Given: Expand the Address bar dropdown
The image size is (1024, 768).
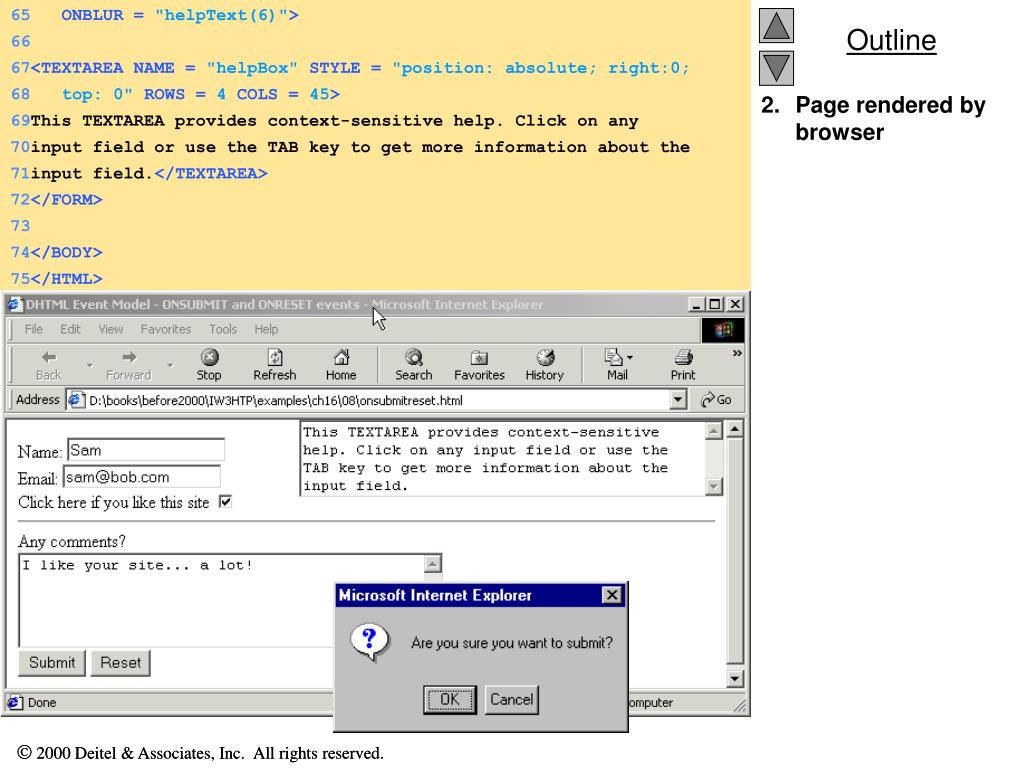Looking at the screenshot, I should click(678, 400).
